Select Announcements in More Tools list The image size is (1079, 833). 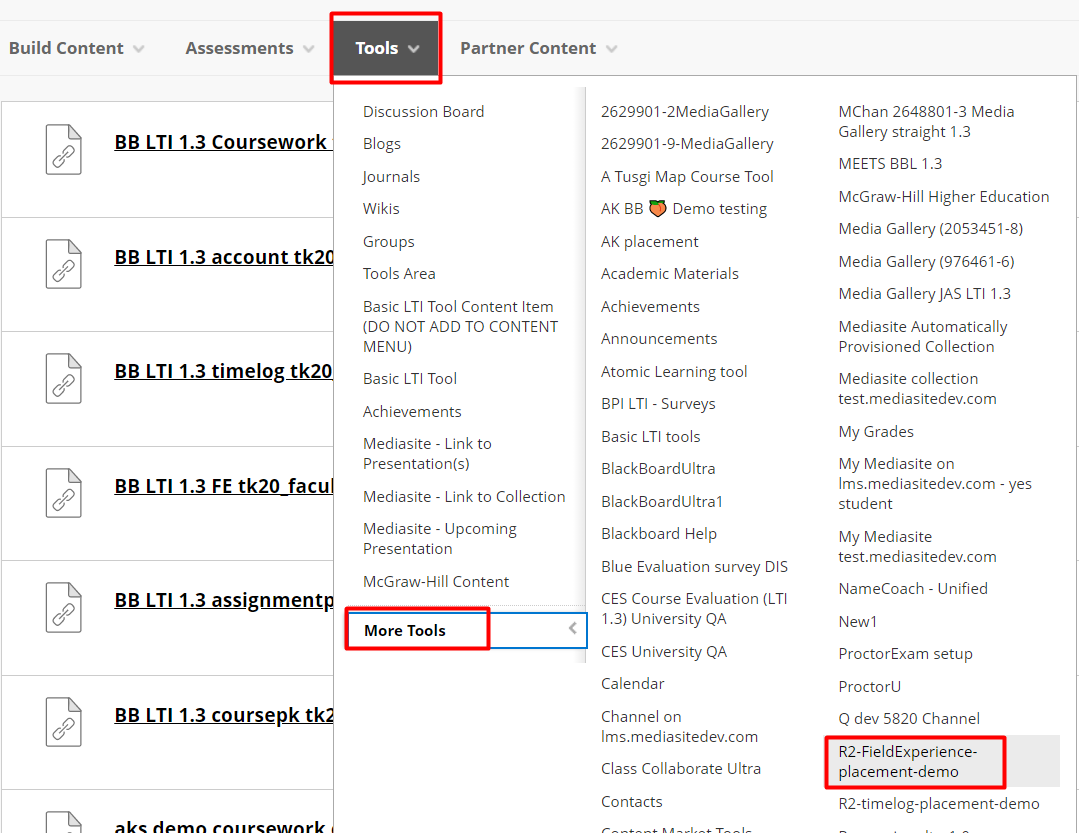coord(659,339)
